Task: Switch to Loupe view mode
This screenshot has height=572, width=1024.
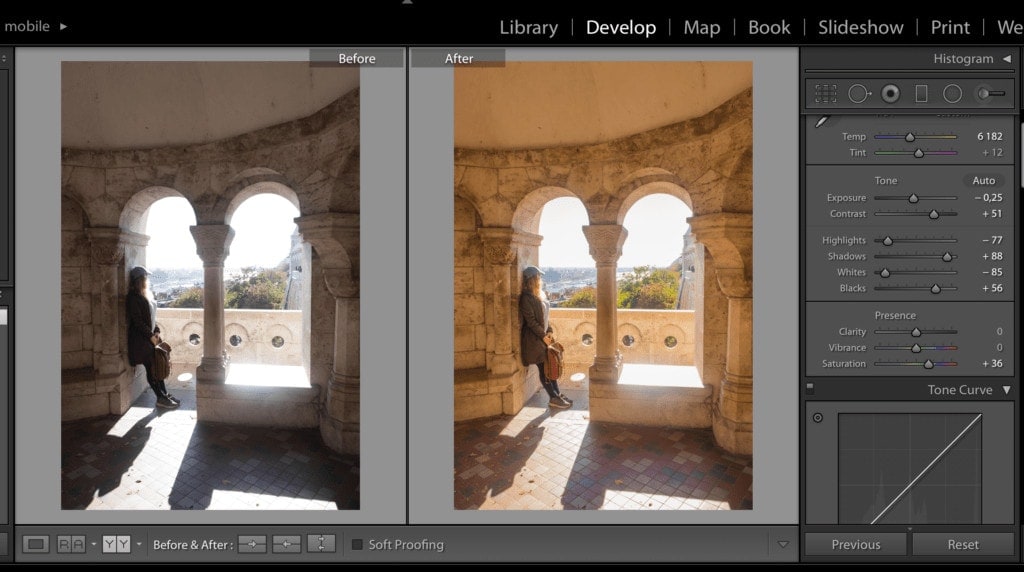Action: tap(36, 545)
